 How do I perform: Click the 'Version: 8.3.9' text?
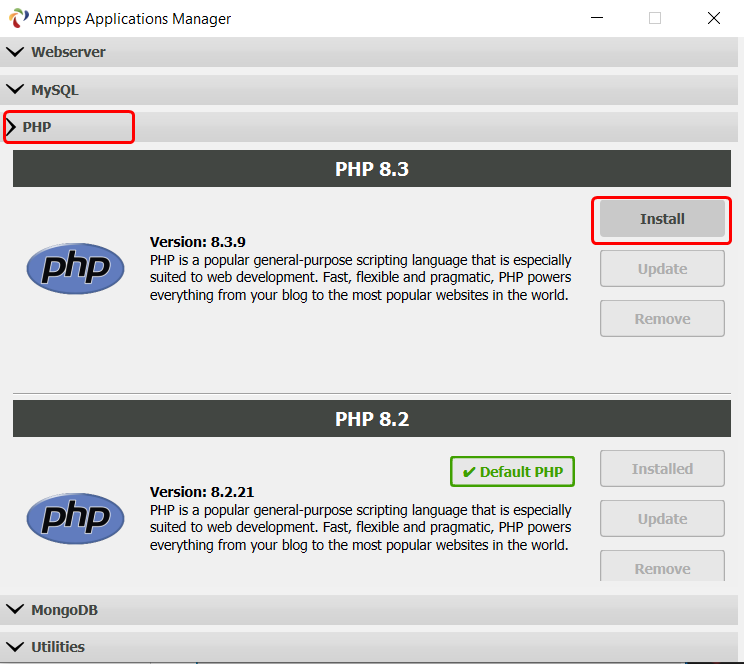[198, 242]
